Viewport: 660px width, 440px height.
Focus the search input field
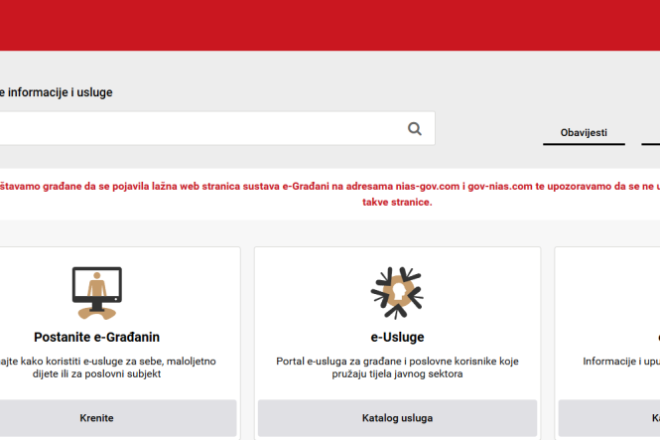pos(217,128)
